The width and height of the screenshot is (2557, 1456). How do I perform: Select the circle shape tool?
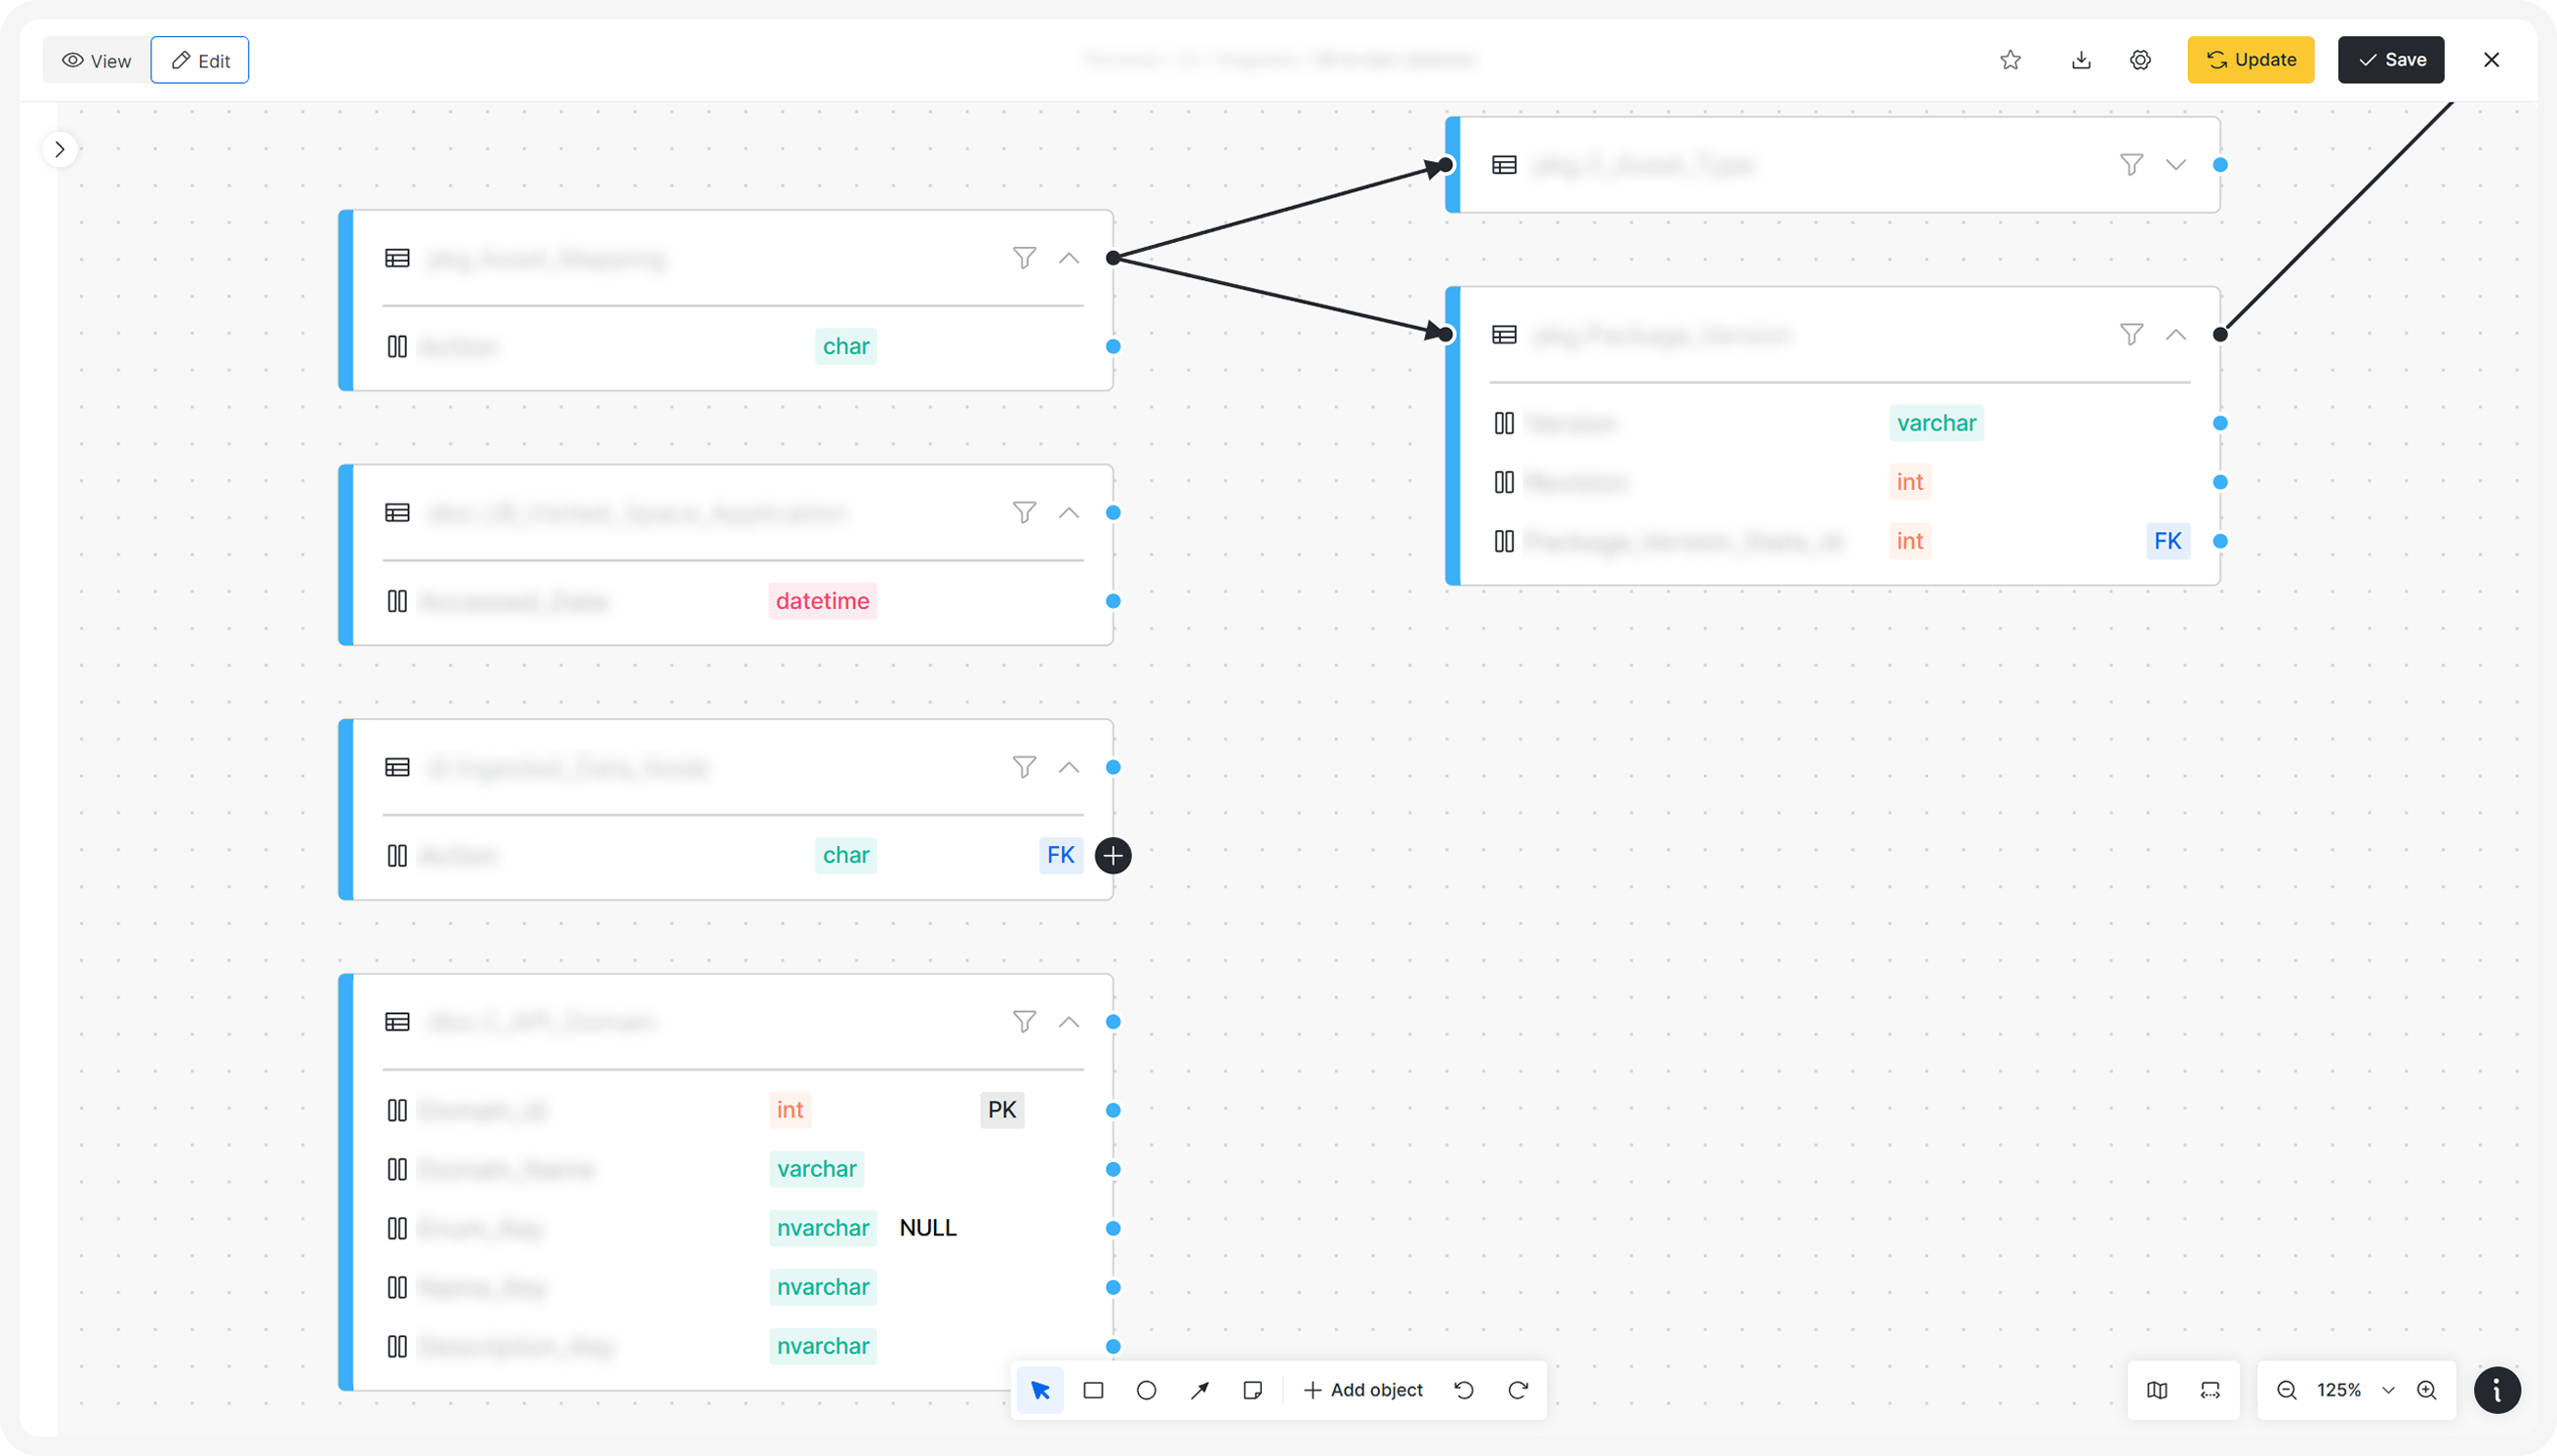click(1146, 1390)
